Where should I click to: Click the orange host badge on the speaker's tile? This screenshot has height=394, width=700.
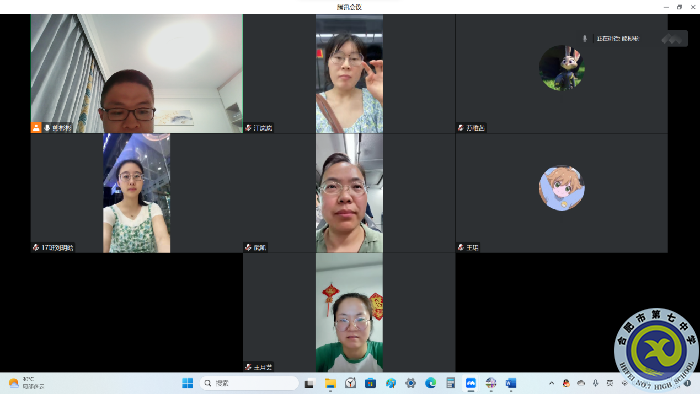coord(36,128)
